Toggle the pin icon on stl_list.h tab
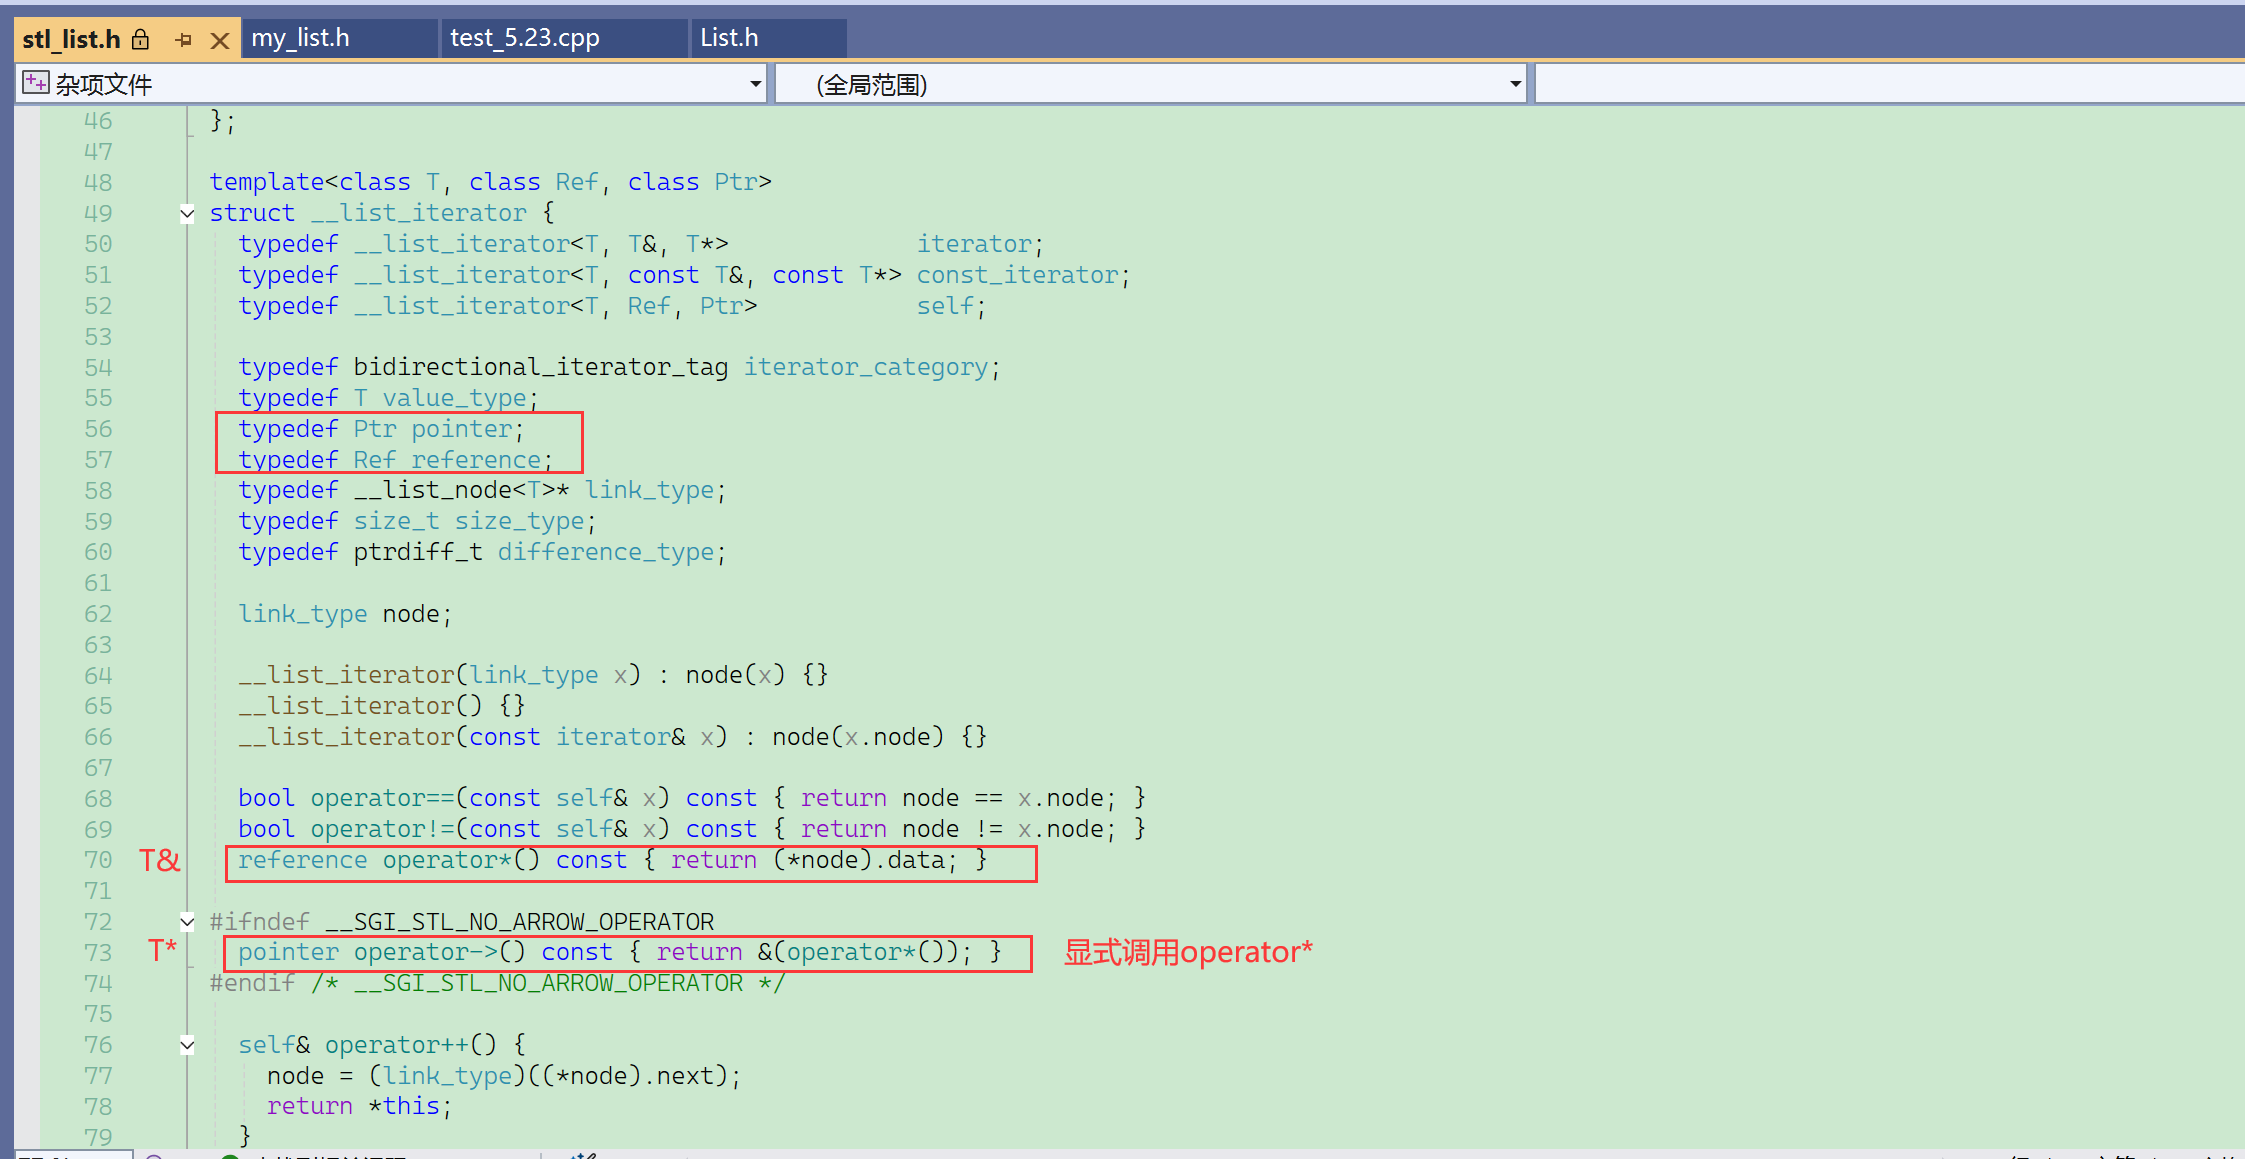Screen dimensions: 2245x1159 click(x=183, y=40)
